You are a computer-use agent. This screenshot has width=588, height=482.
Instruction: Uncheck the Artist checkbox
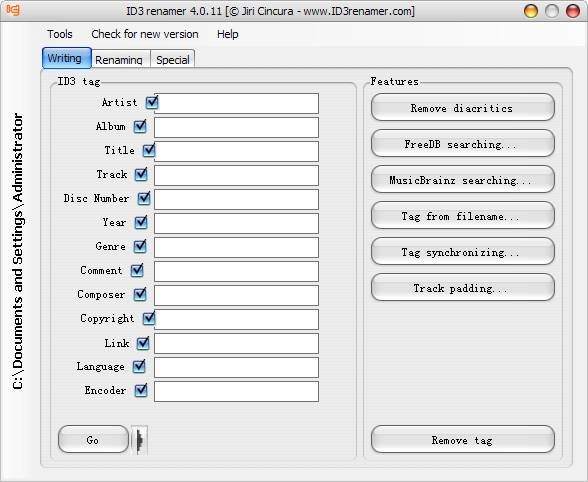[x=152, y=102]
